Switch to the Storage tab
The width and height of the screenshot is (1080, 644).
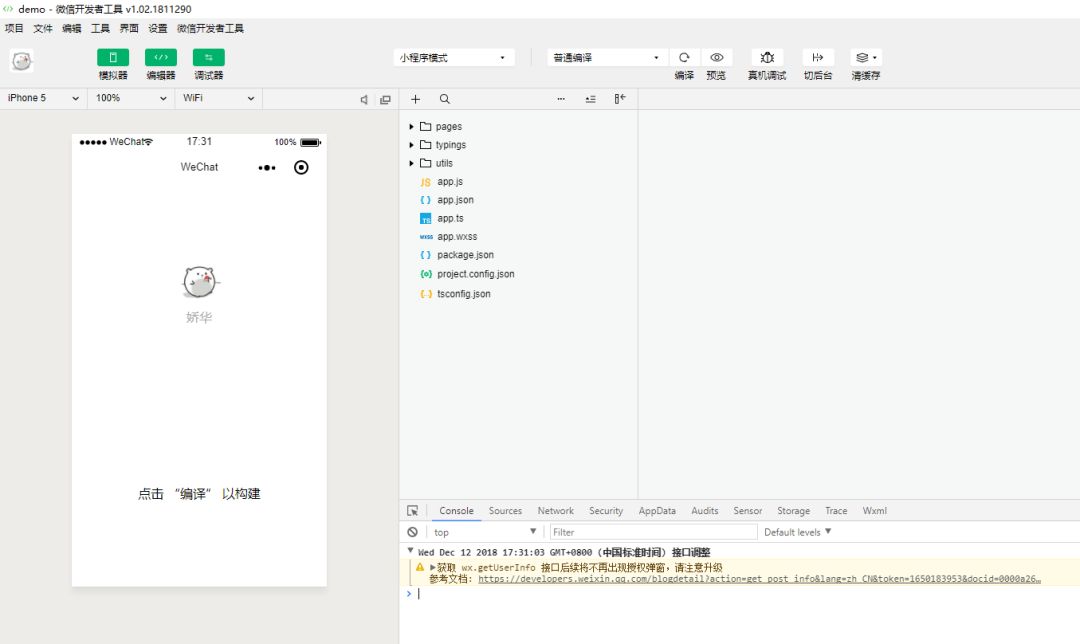pos(793,510)
